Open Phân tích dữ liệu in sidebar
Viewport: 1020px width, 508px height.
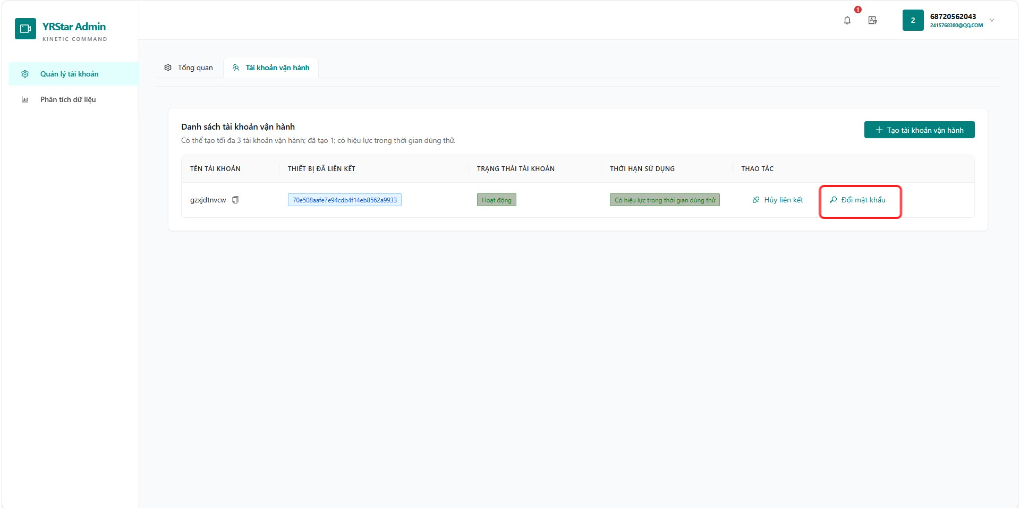point(73,100)
